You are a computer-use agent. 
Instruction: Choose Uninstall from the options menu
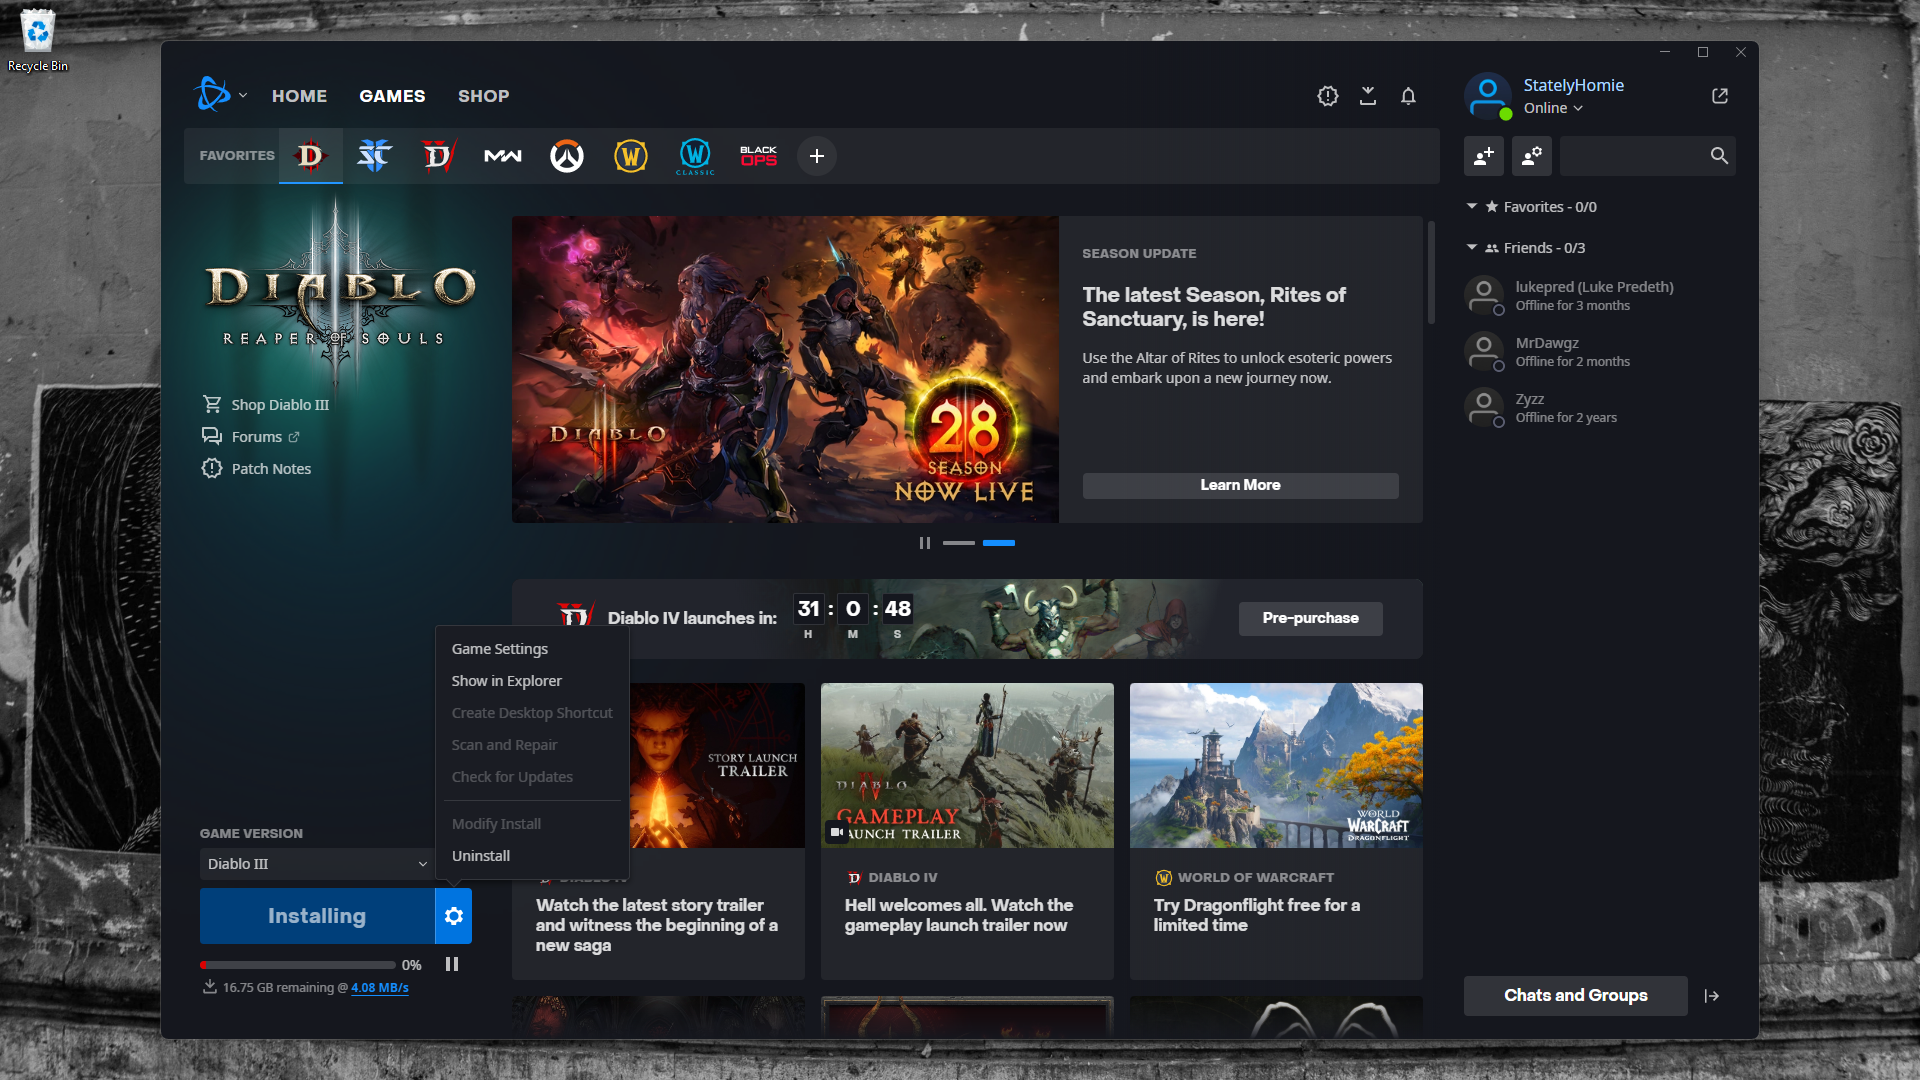tap(481, 856)
